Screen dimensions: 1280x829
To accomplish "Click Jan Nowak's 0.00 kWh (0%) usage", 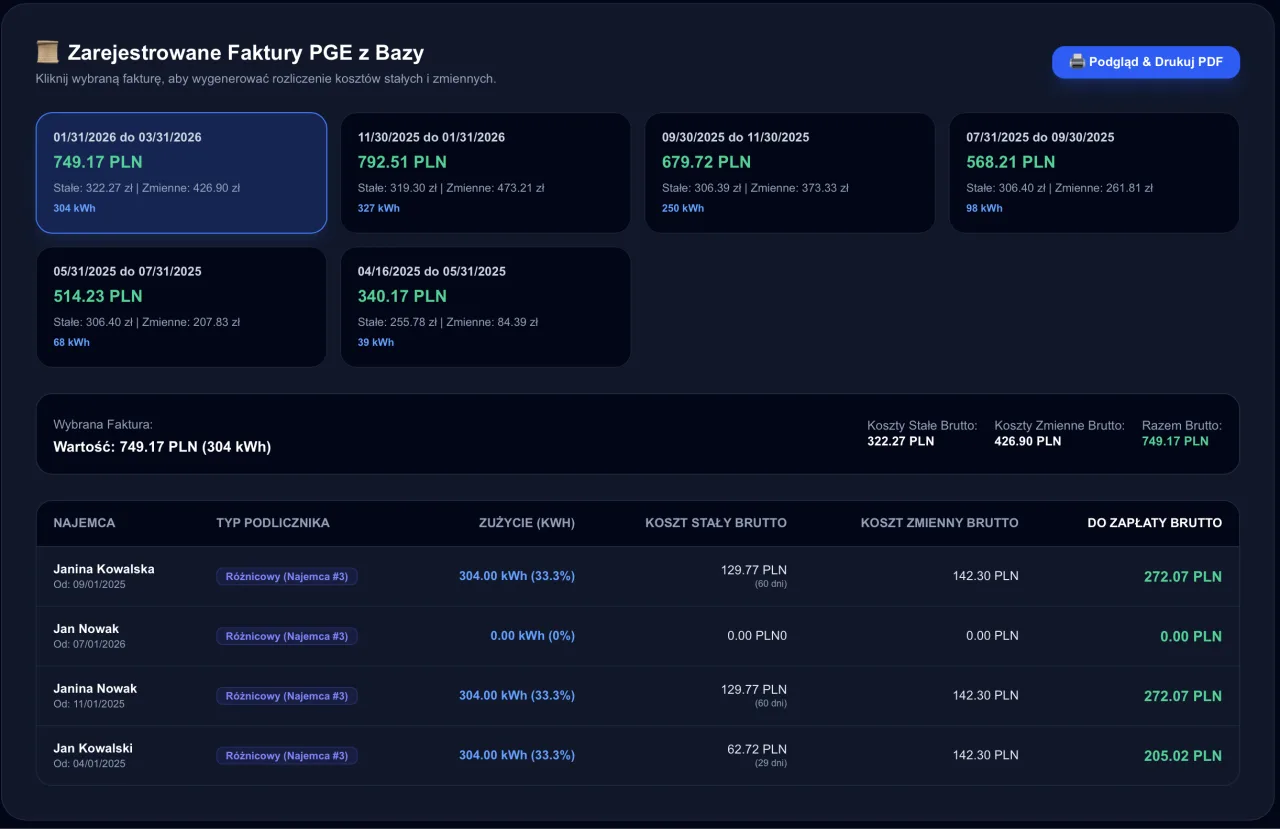I will point(533,636).
